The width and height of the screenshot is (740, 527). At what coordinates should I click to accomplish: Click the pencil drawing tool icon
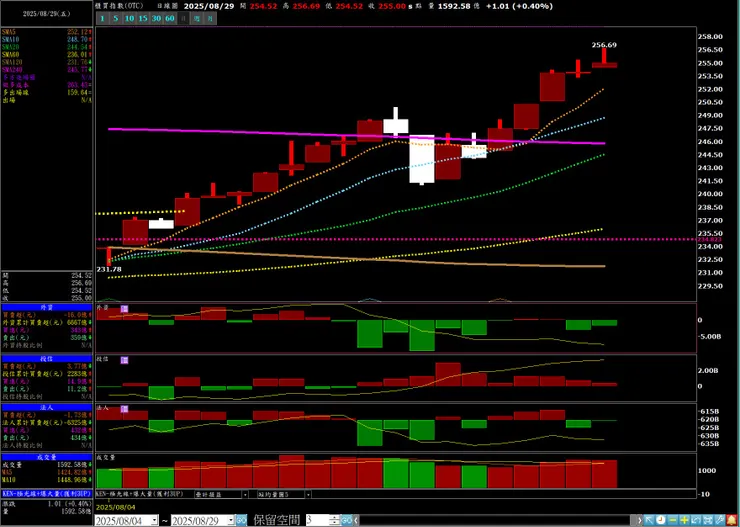(x=720, y=520)
